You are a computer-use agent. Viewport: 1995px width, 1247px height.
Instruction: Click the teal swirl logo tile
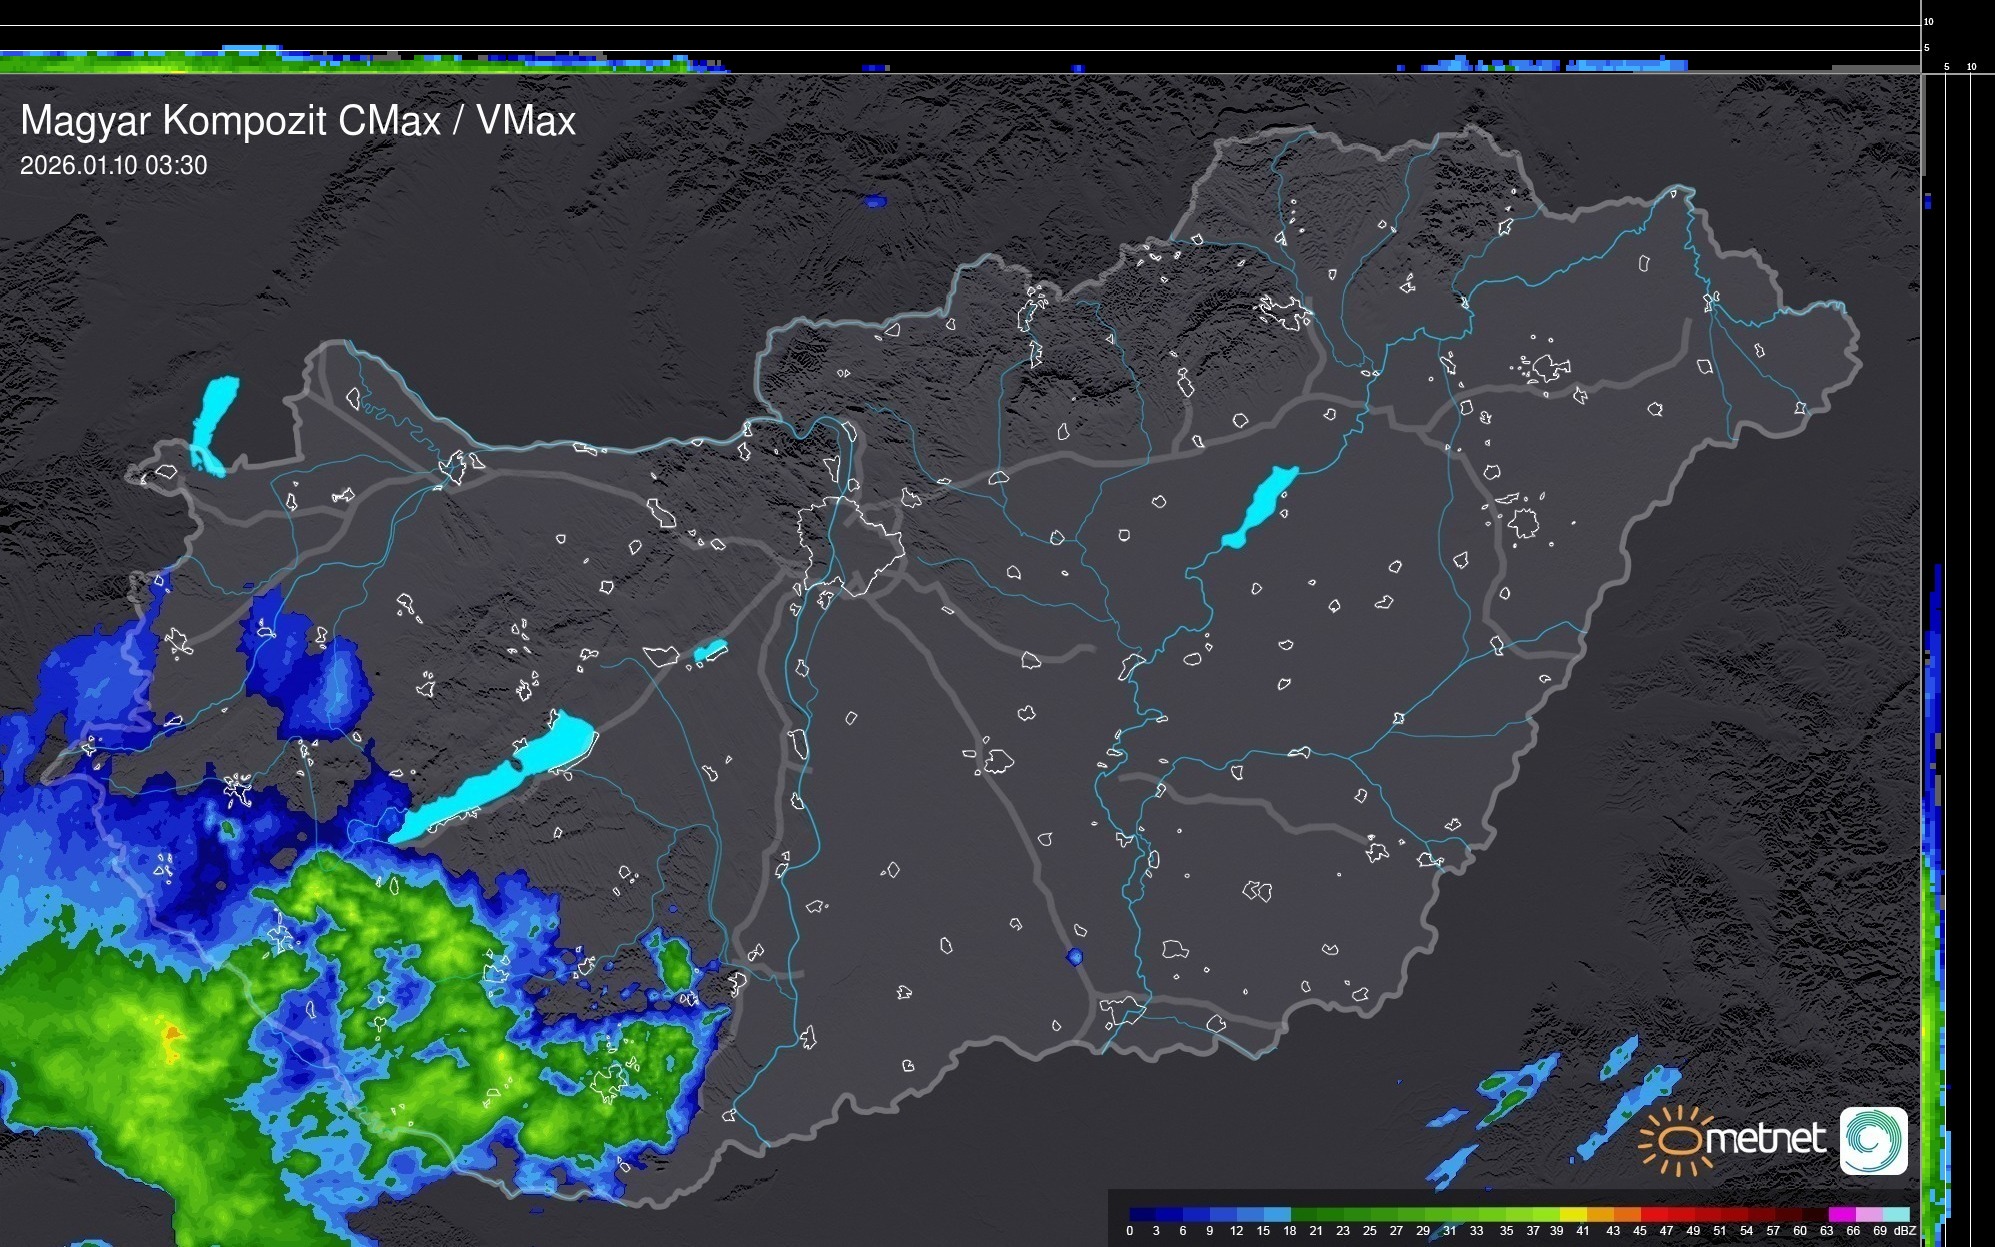tap(1874, 1140)
